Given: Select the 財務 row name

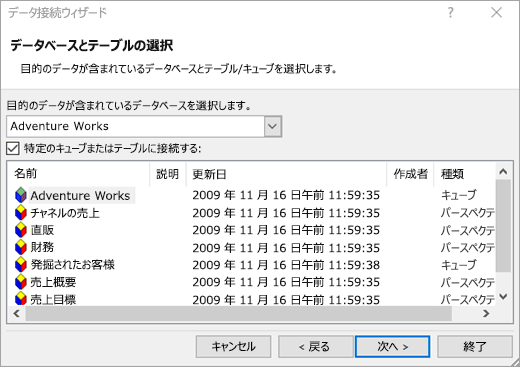Looking at the screenshot, I should (42, 248).
